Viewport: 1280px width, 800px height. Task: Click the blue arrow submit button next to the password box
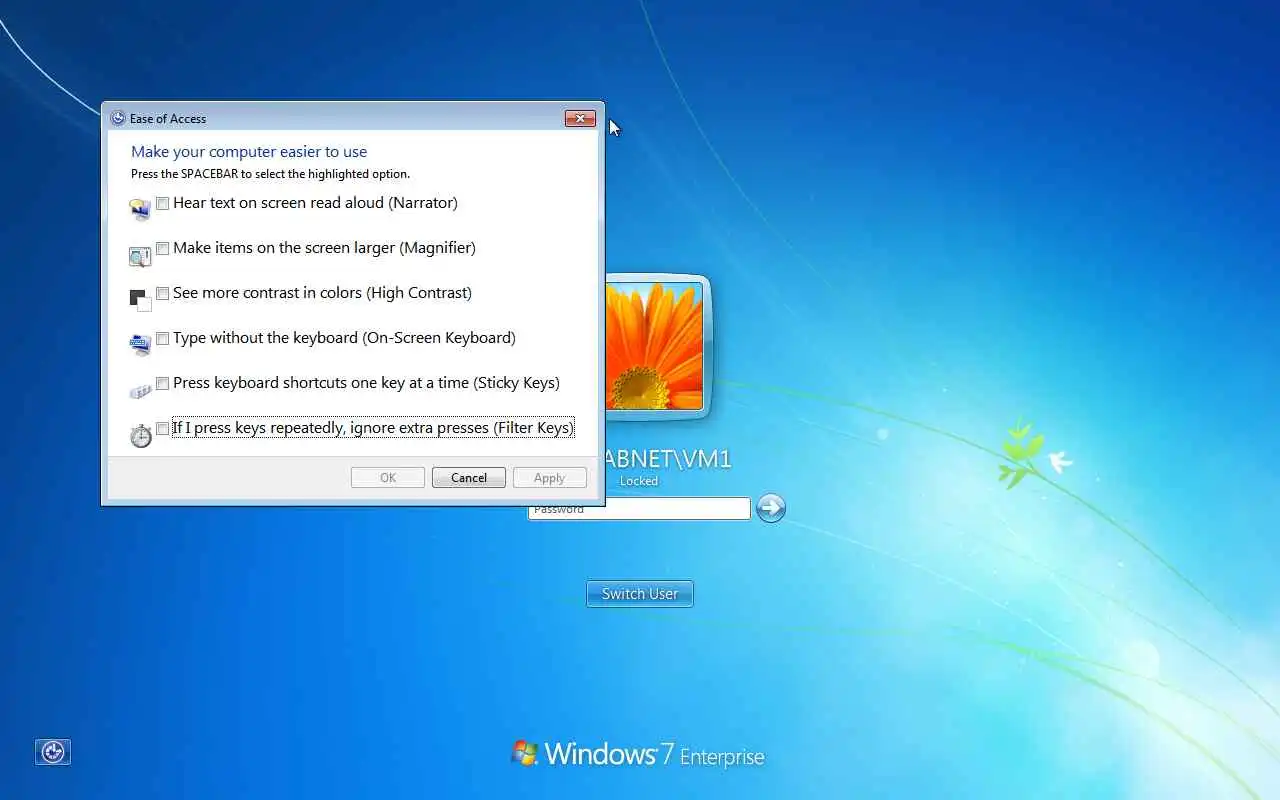coord(771,508)
